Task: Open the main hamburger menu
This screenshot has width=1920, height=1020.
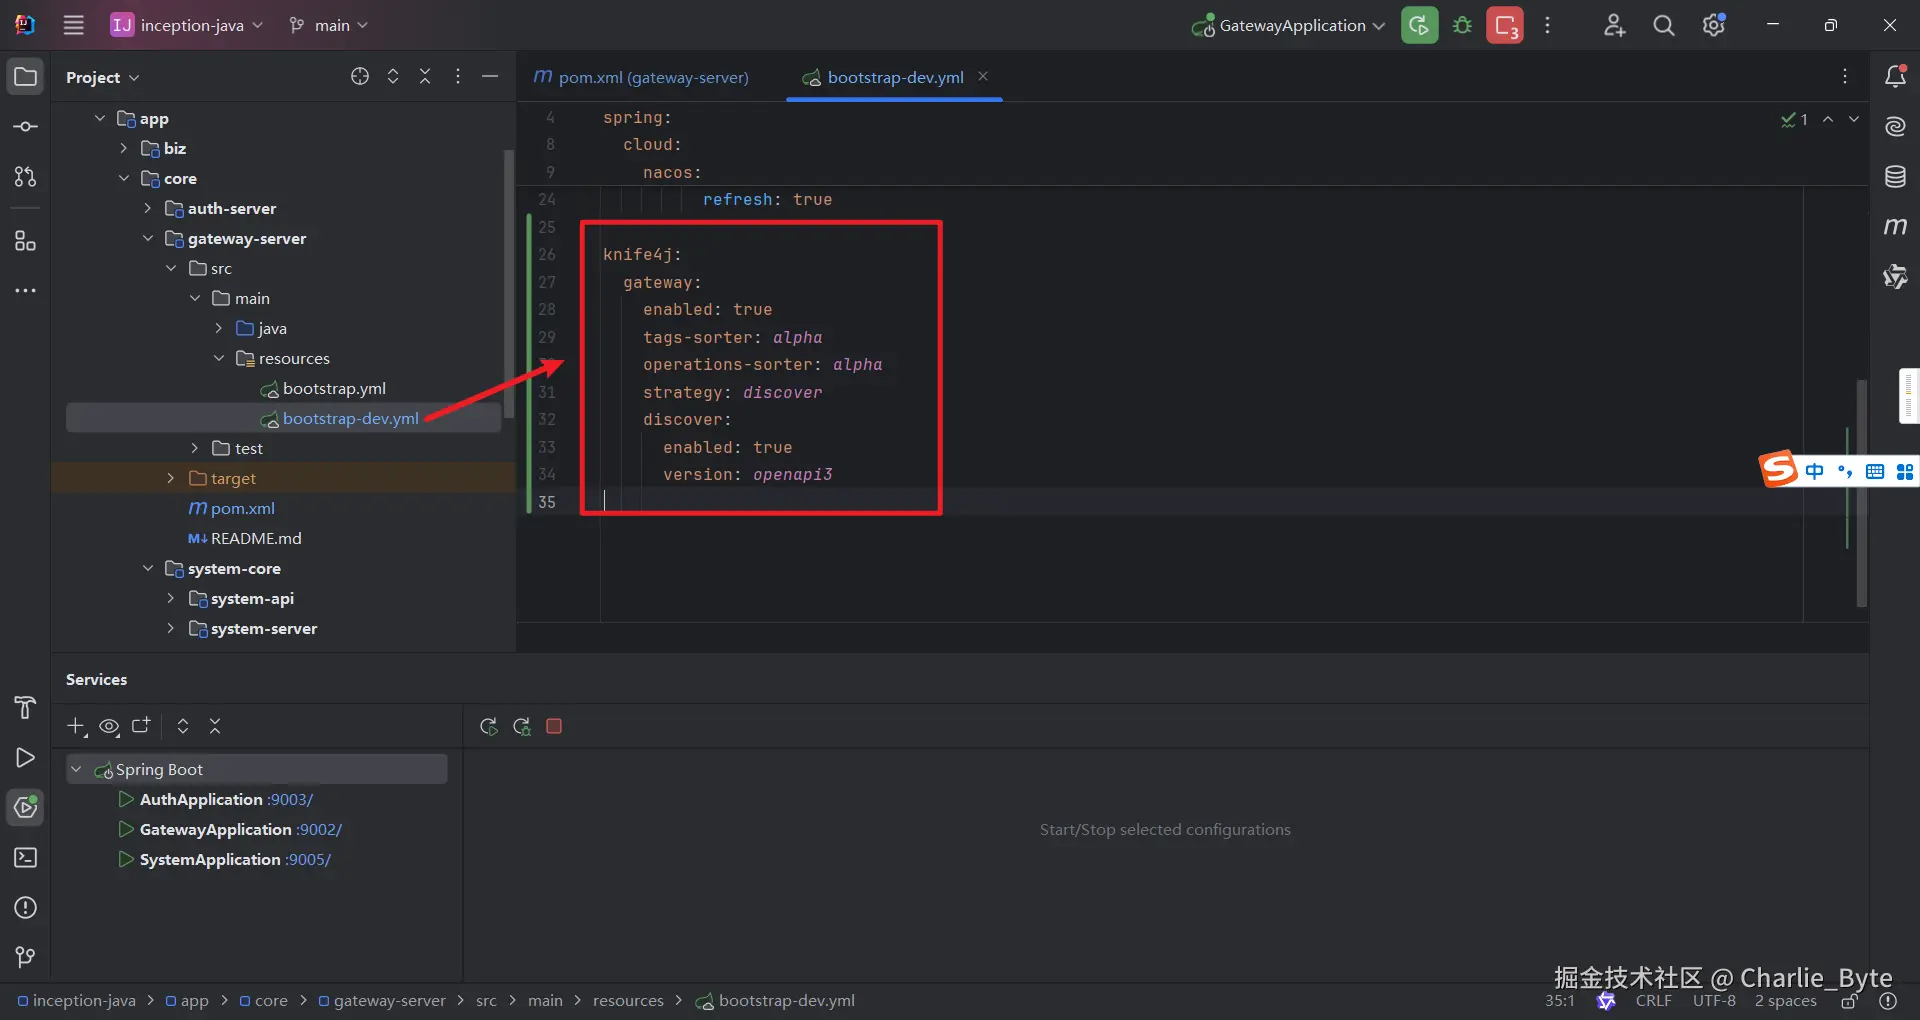Action: [x=74, y=26]
